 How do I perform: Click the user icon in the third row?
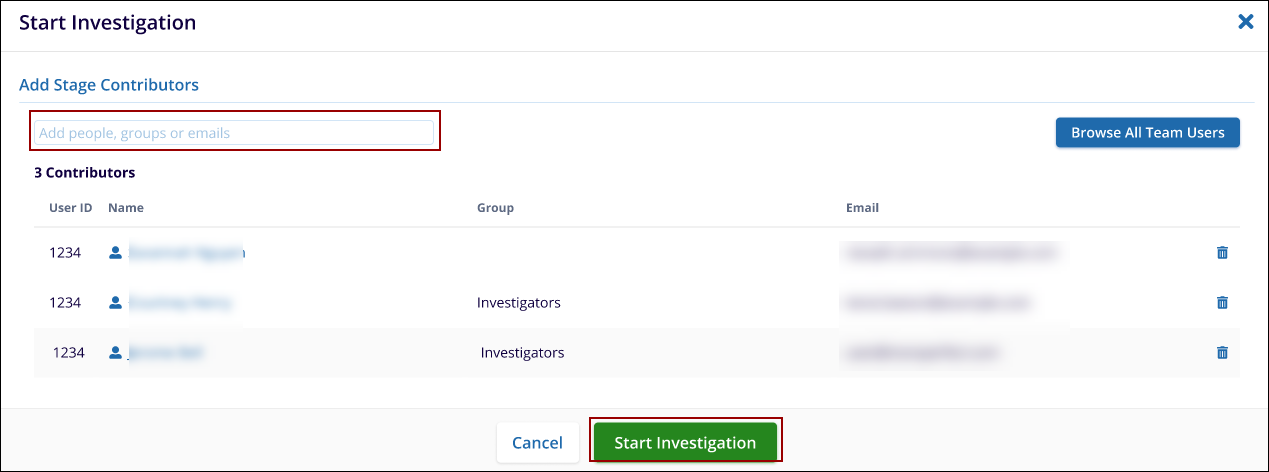point(116,352)
